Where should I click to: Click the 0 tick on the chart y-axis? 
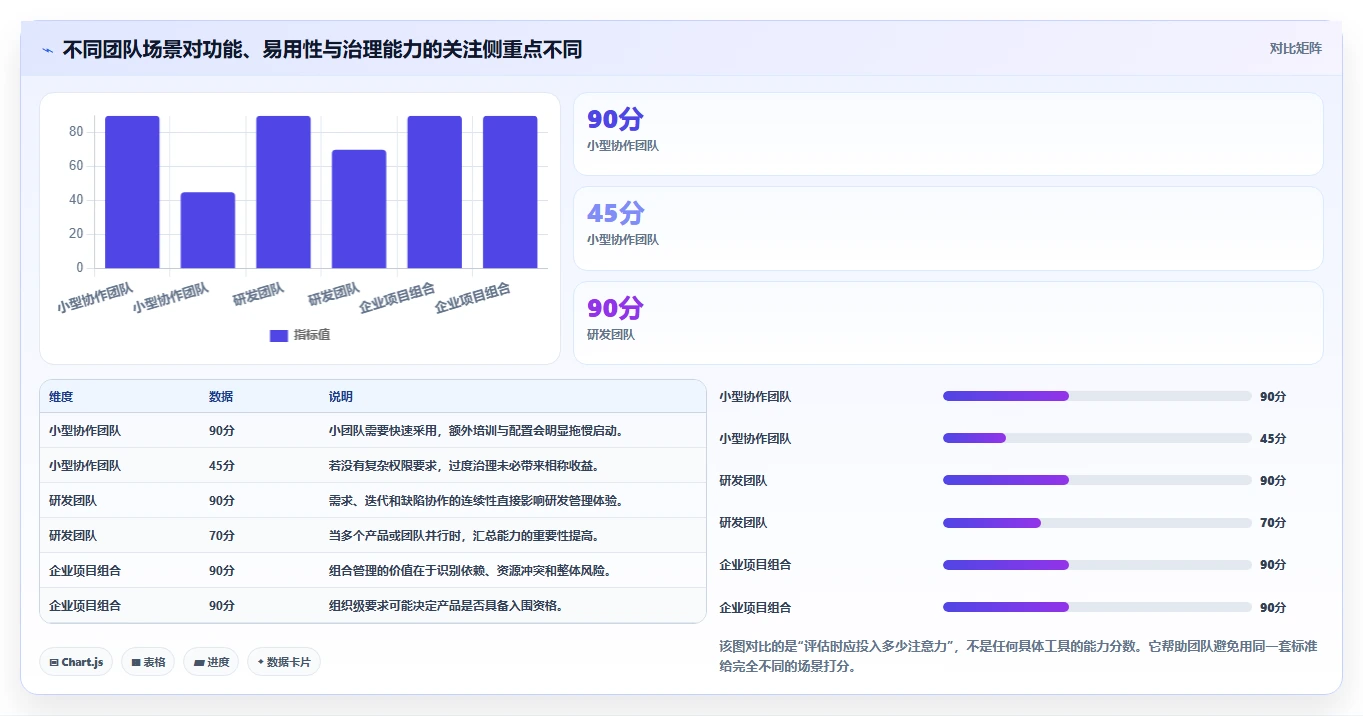click(x=80, y=268)
